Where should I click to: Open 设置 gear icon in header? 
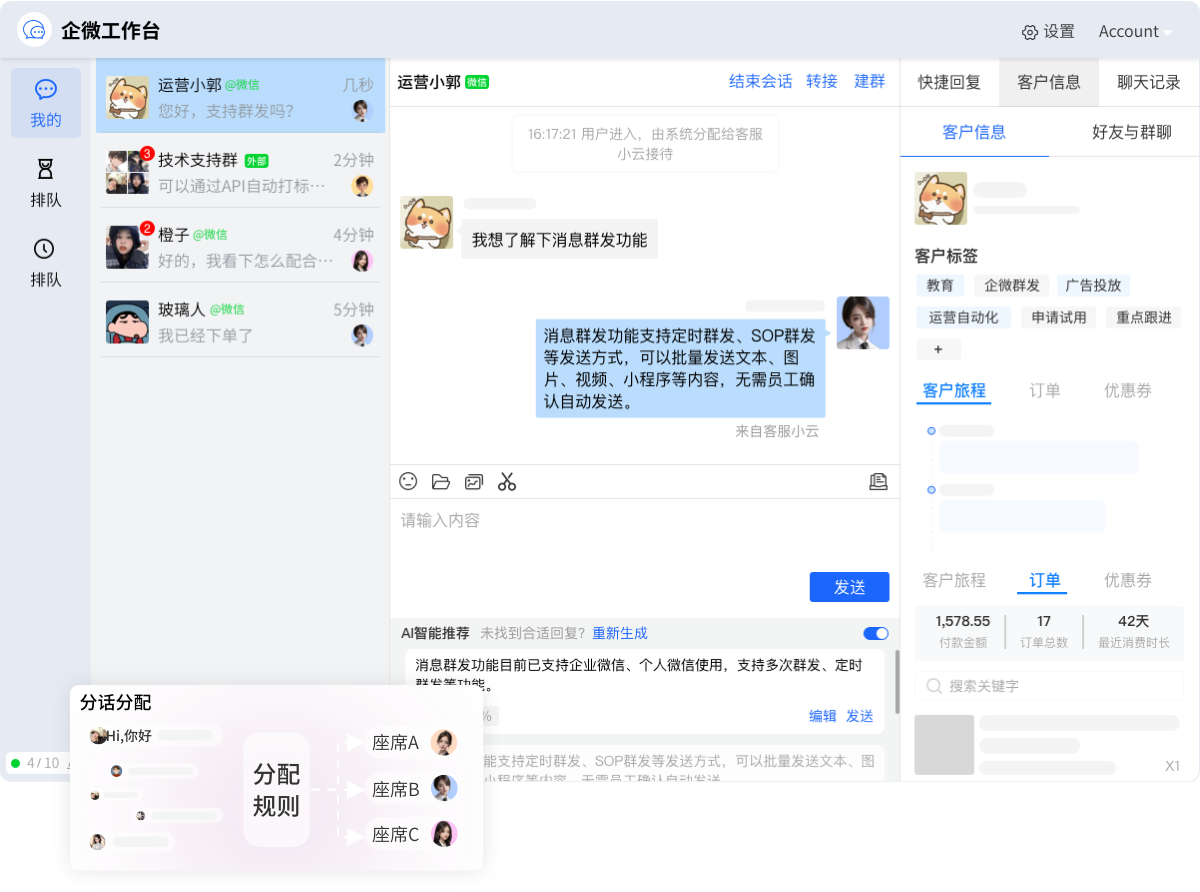point(1030,32)
